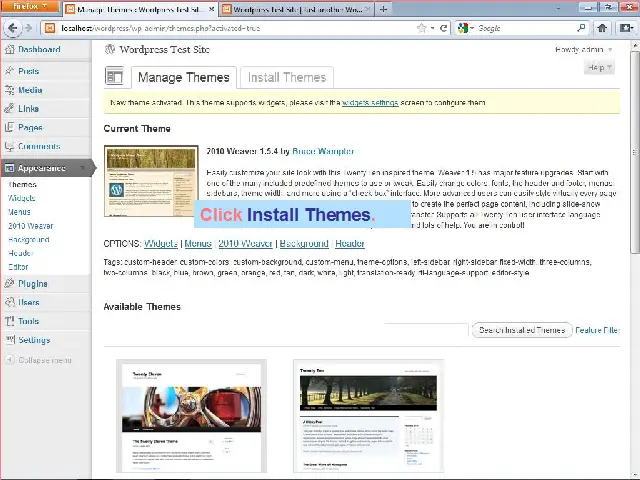
Task: Open the Feature Filter link
Action: point(598,330)
